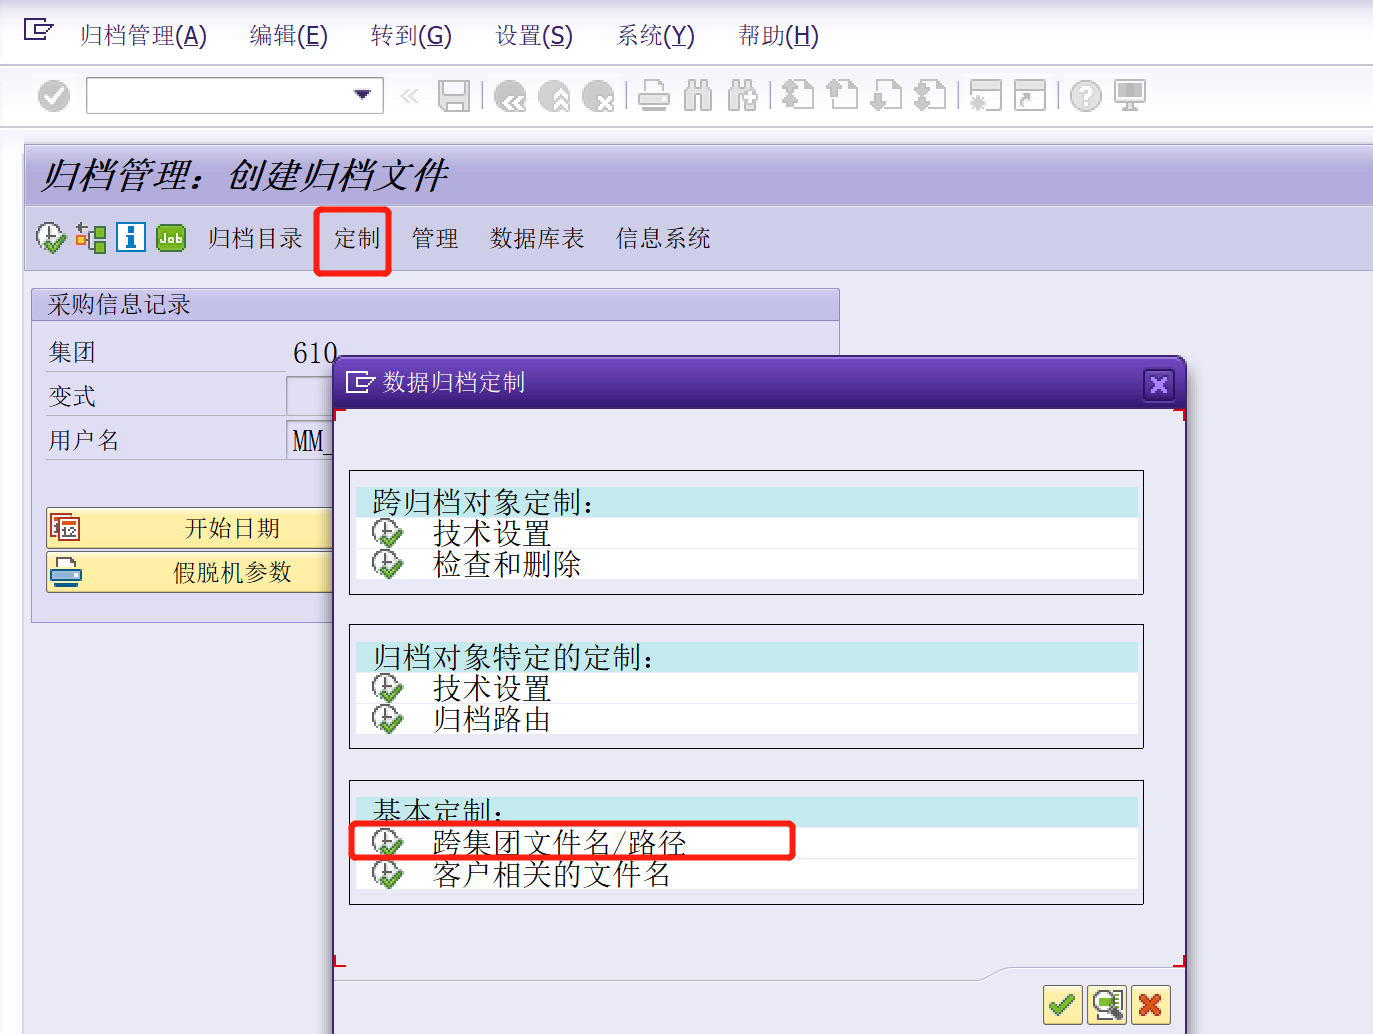The width and height of the screenshot is (1373, 1034).
Task: Click the red X Cancel button in dialog
Action: (1150, 1004)
